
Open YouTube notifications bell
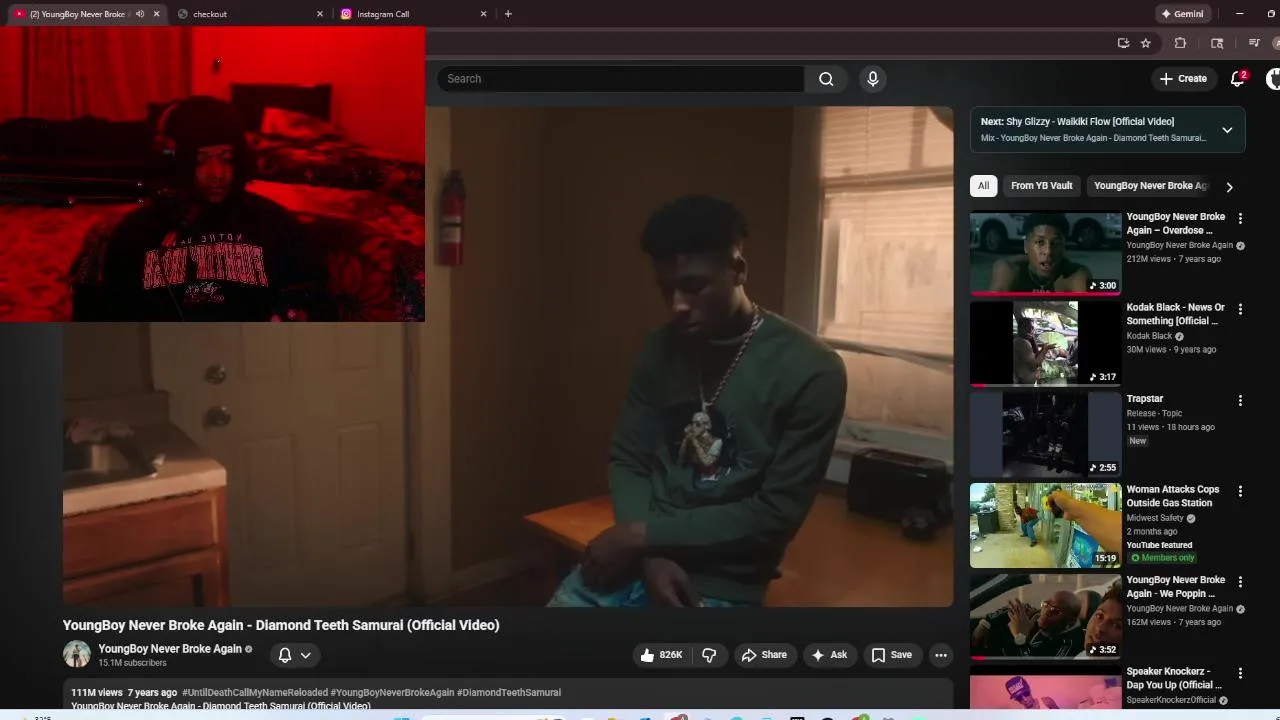click(x=1237, y=78)
